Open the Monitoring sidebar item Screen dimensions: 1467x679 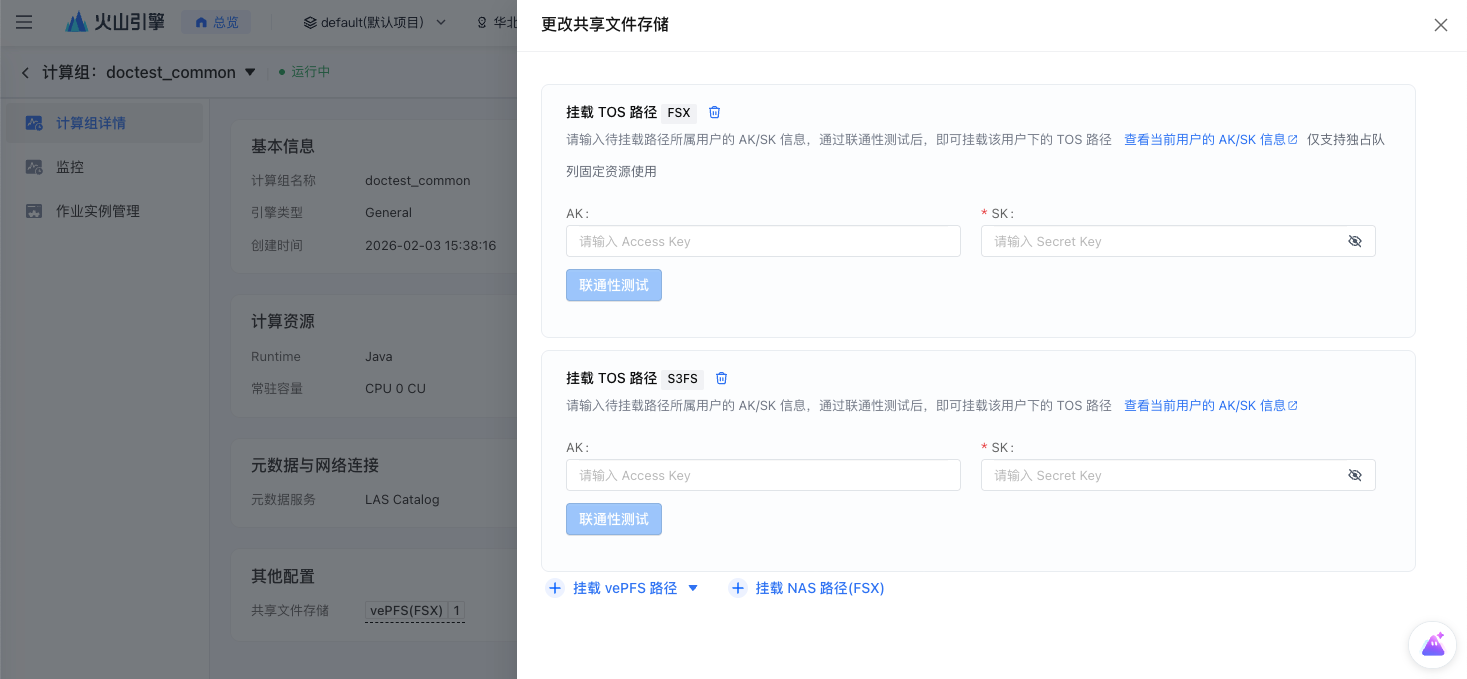(70, 167)
